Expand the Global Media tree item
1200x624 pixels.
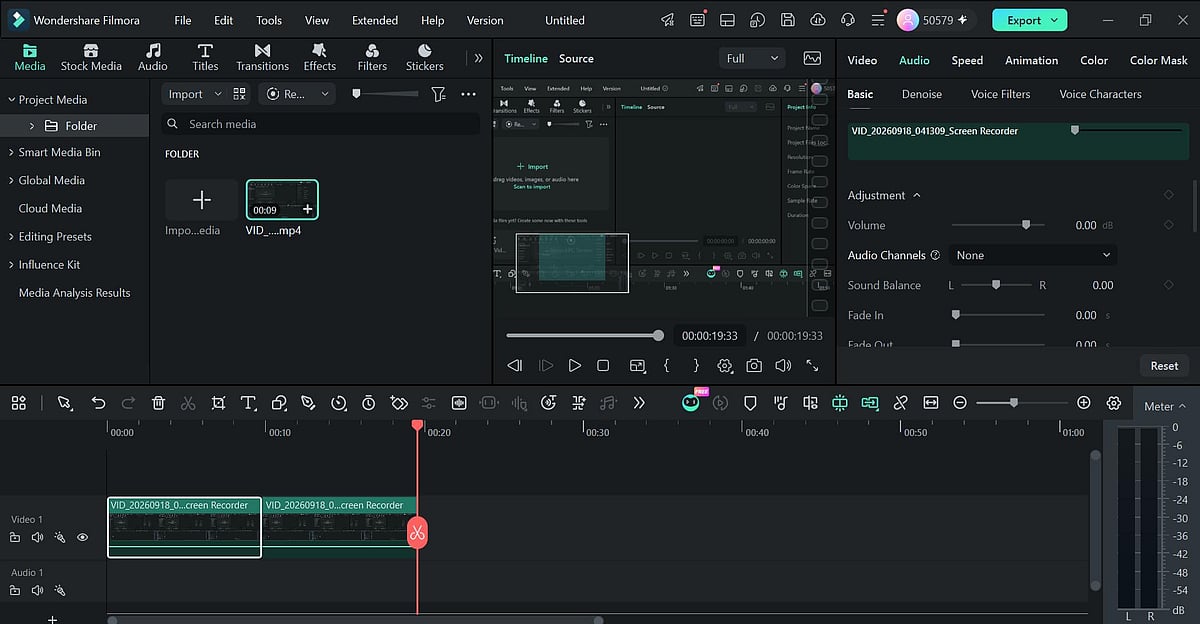coord(11,180)
